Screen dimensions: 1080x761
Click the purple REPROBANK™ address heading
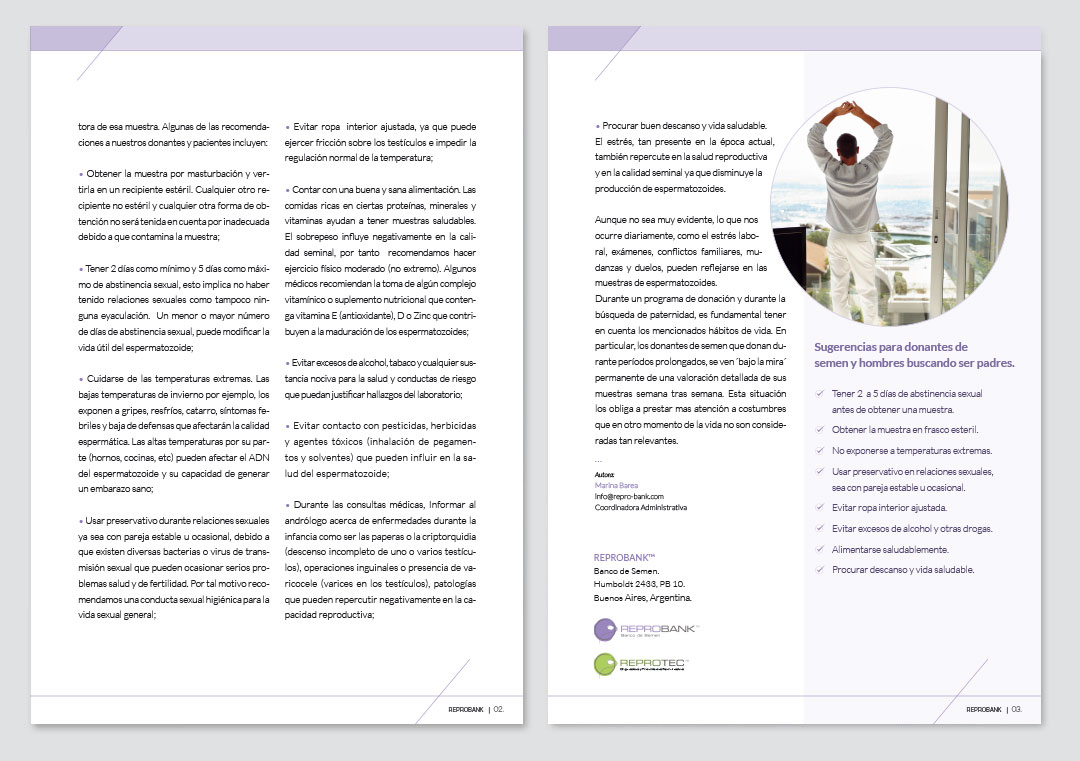[625, 557]
